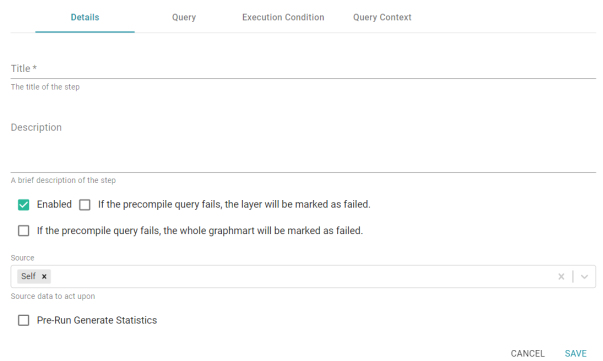This screenshot has width=603, height=361.
Task: Check layer will be marked as failed option
Action: click(x=85, y=205)
